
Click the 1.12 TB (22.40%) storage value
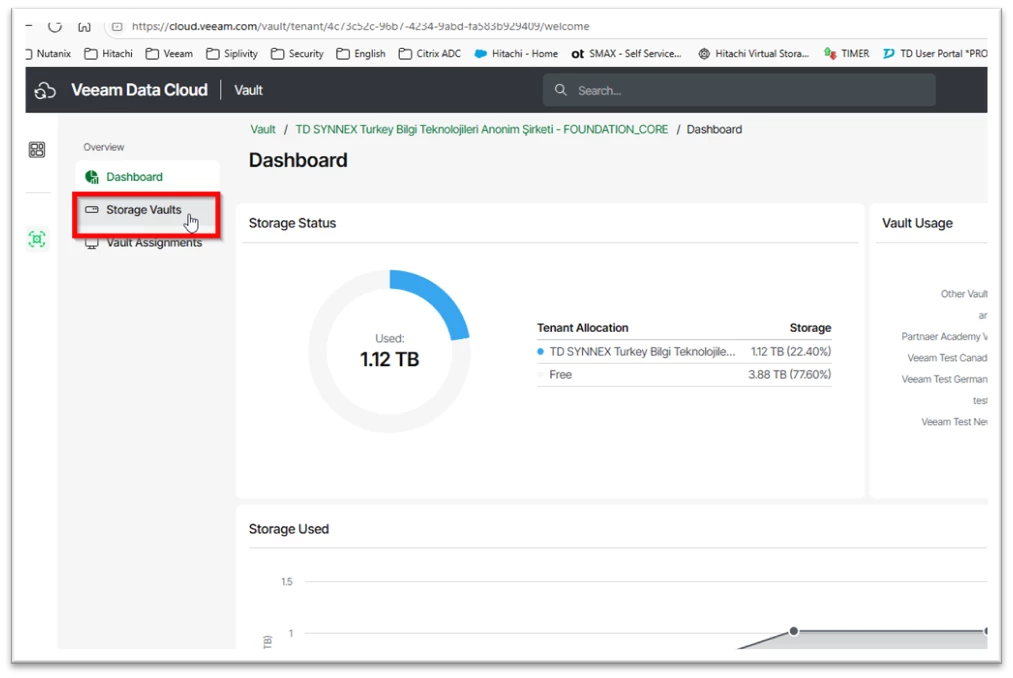tap(791, 352)
